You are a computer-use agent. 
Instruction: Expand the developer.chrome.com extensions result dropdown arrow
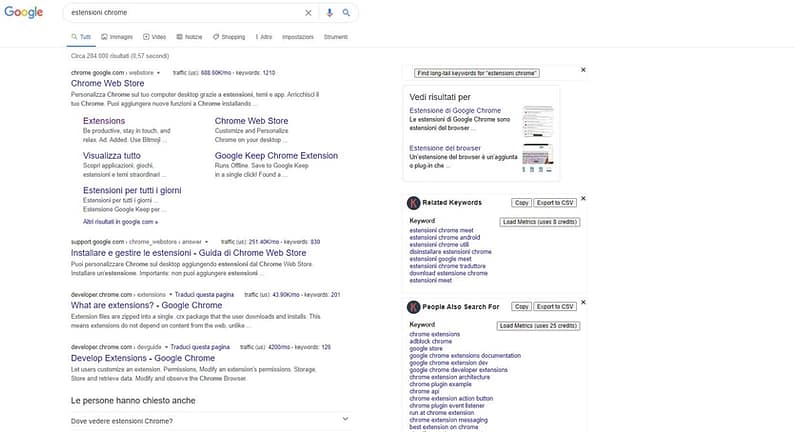[x=170, y=295]
